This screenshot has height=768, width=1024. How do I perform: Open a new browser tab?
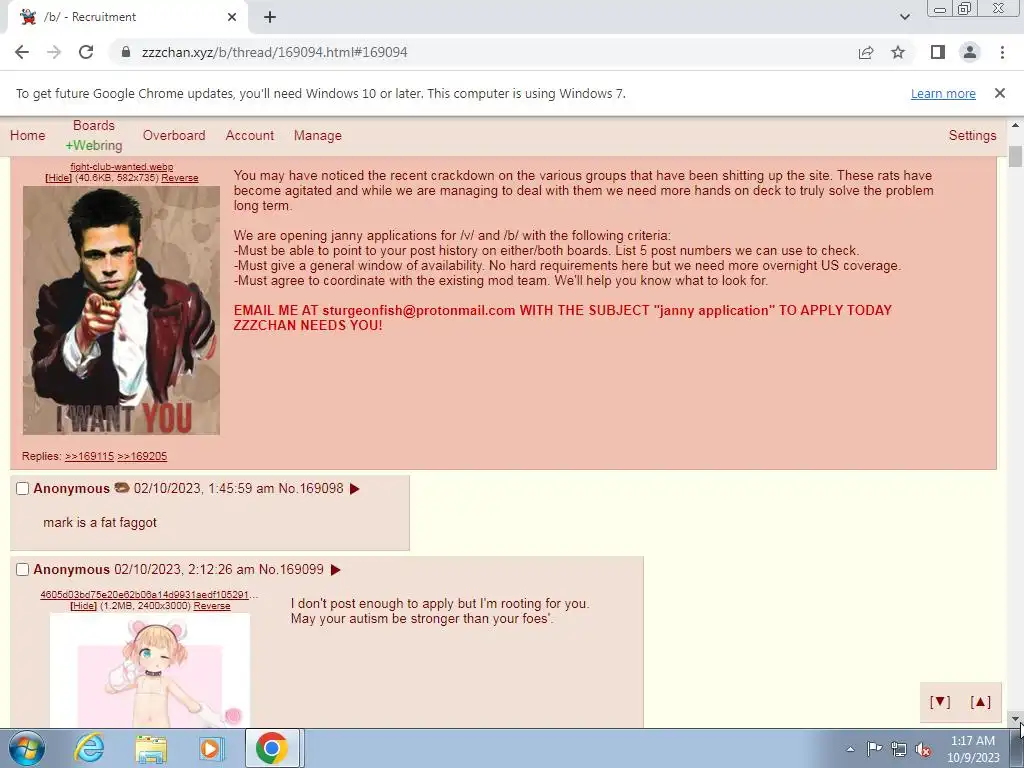(x=270, y=17)
